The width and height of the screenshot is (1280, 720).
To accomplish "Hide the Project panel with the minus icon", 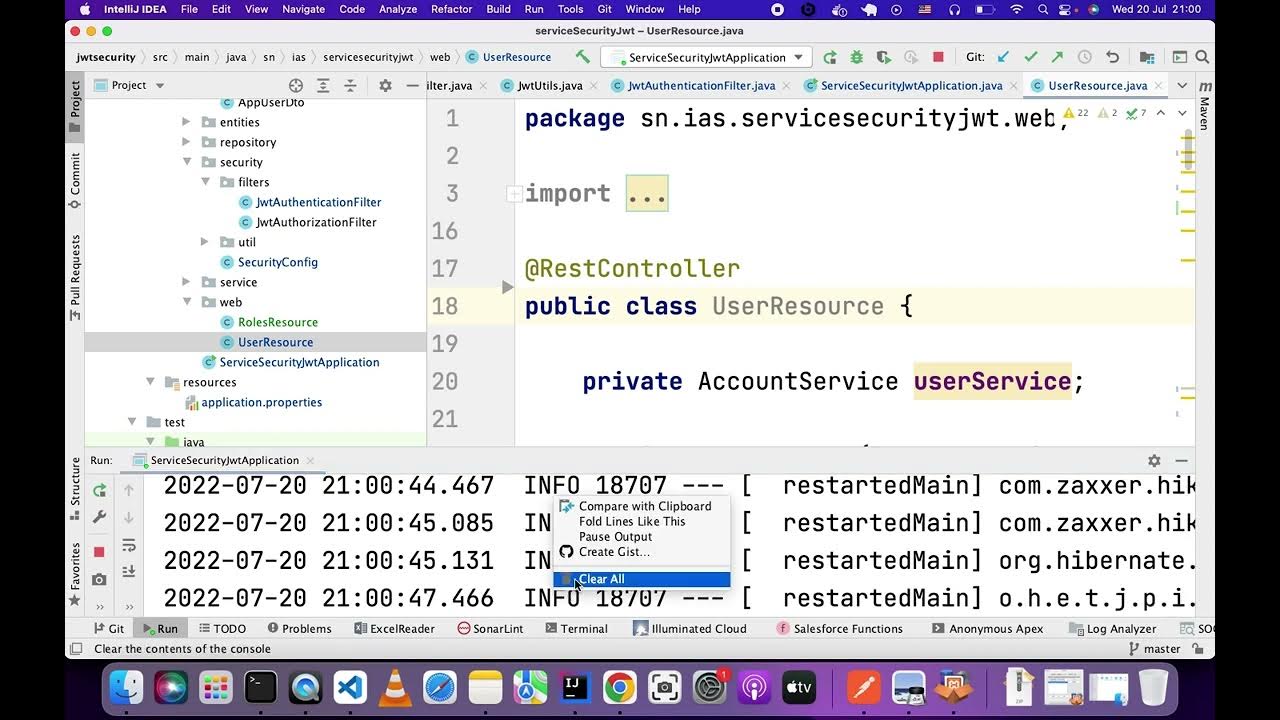I will (x=412, y=86).
